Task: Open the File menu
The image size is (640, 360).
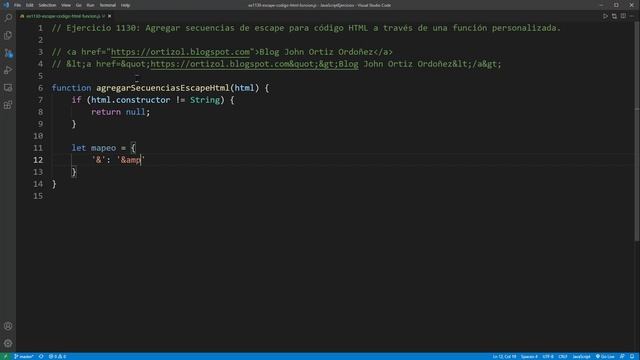Action: (x=17, y=5)
